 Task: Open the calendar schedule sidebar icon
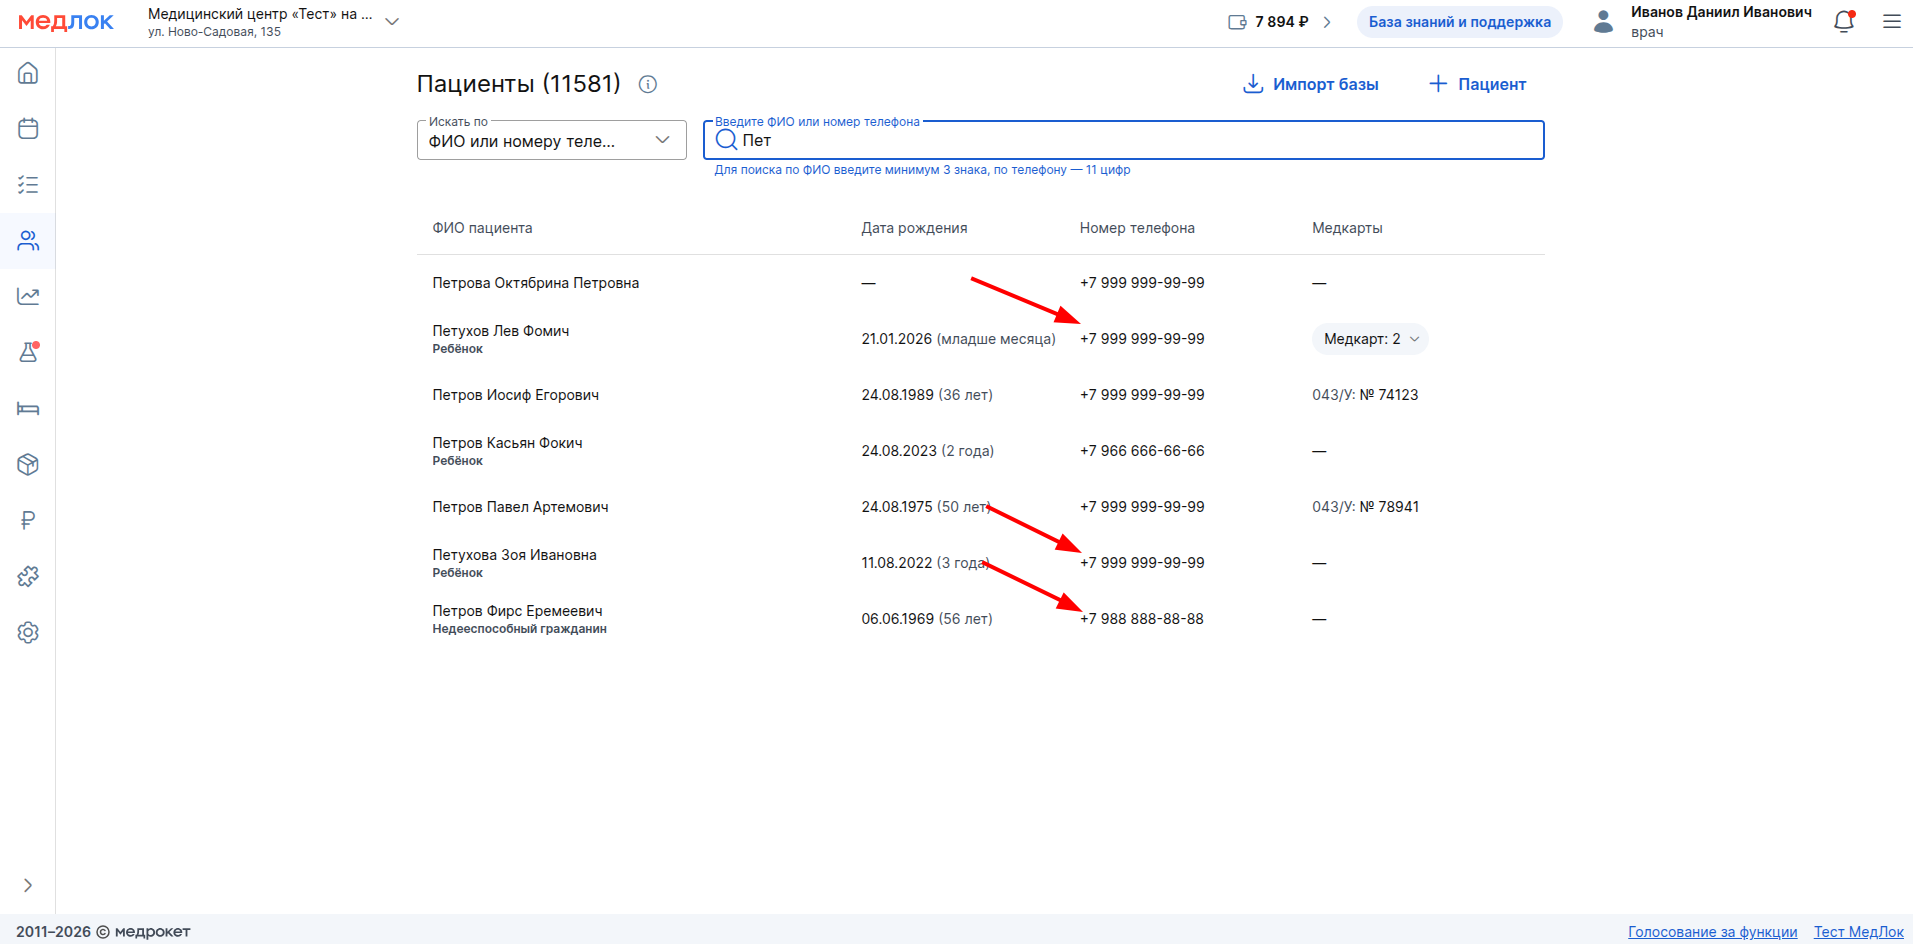click(28, 129)
